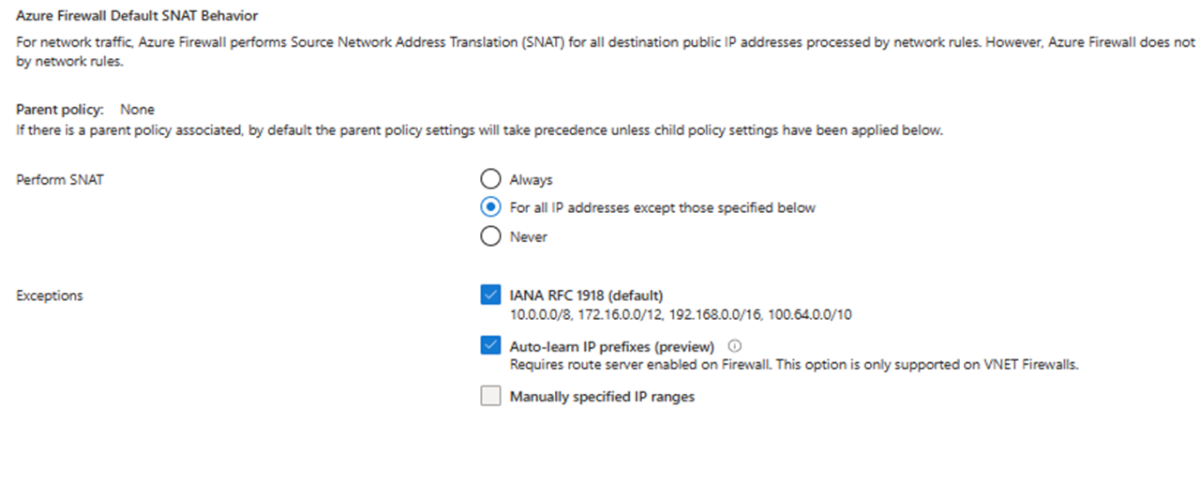This screenshot has height=485, width=1200.
Task: Select radio for all IP addresses except specified
Action: (490, 208)
